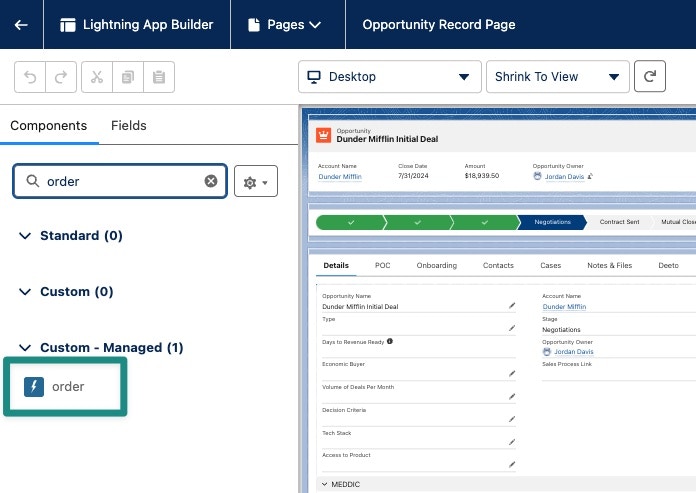Click the Opportunity Record Page title
The width and height of the screenshot is (696, 493).
[439, 25]
